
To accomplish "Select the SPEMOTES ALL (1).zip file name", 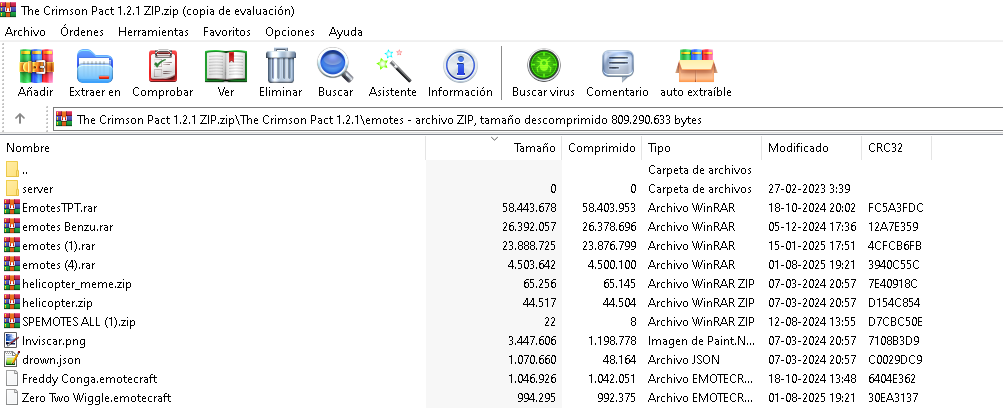I will coord(79,321).
